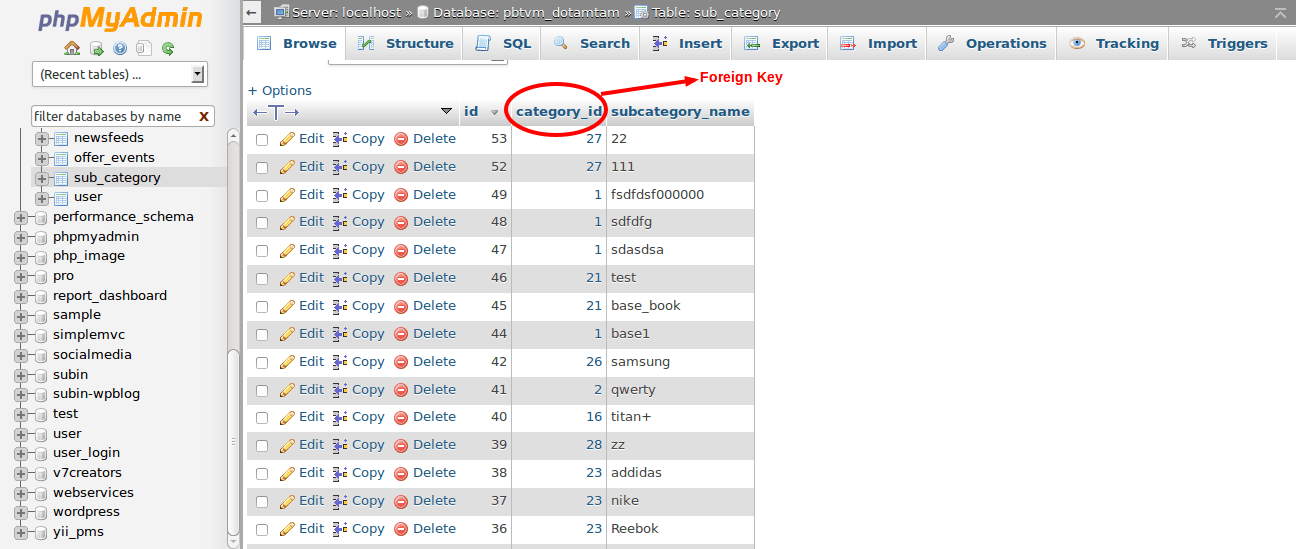Click Server localhost breadcrumb link
This screenshot has width=1296, height=549.
tap(344, 13)
